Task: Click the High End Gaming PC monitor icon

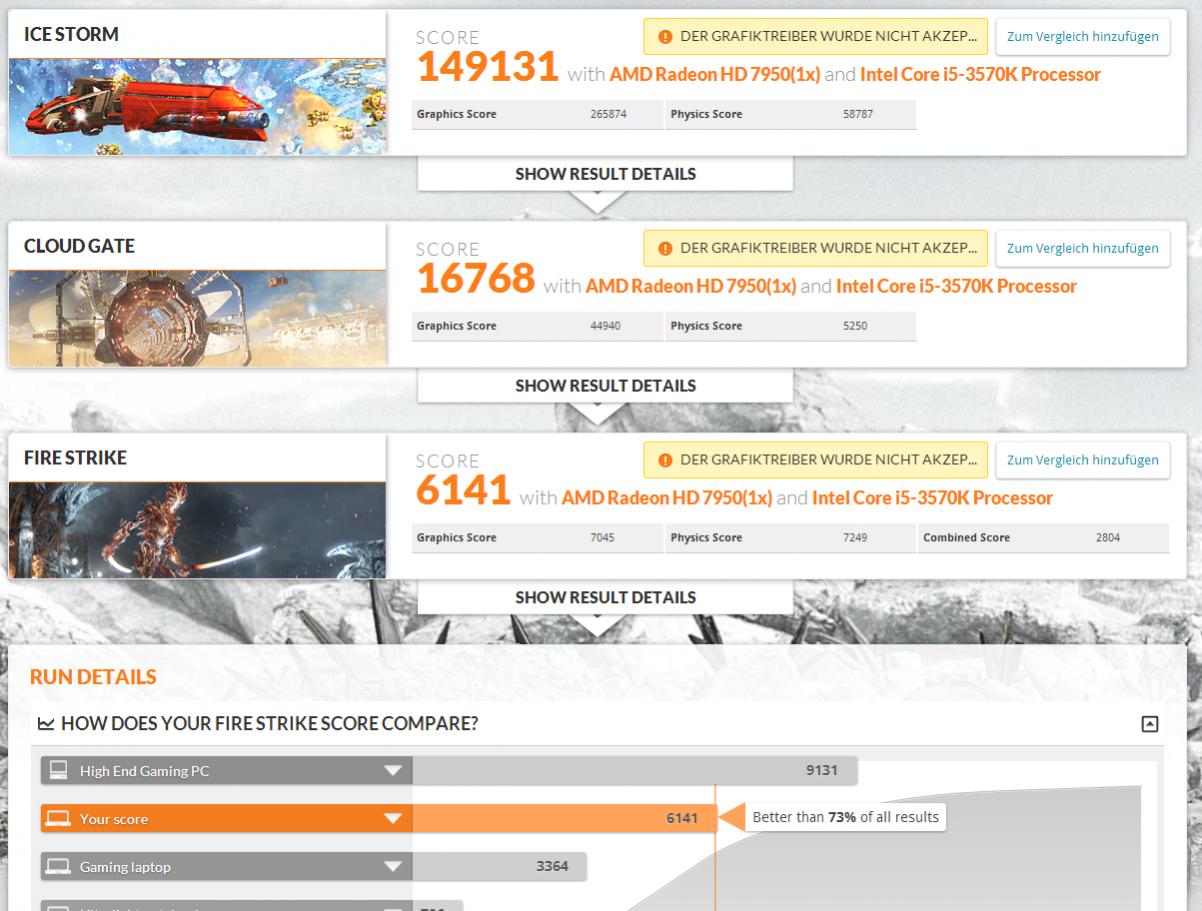Action: [59, 770]
